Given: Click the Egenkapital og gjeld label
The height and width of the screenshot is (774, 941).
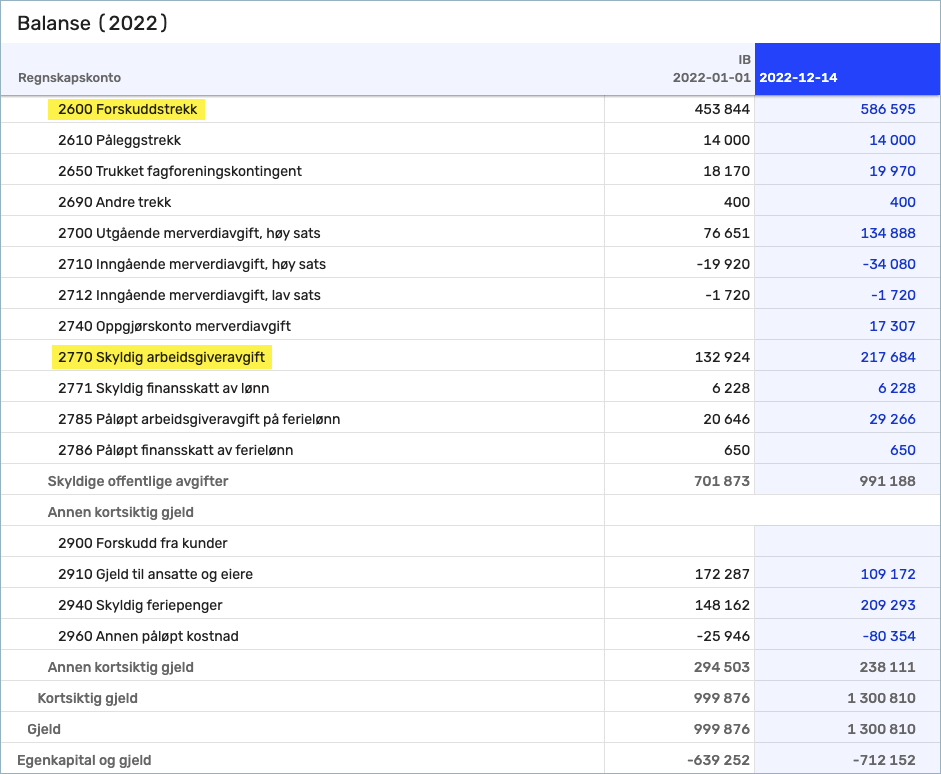Looking at the screenshot, I should coord(84,761).
